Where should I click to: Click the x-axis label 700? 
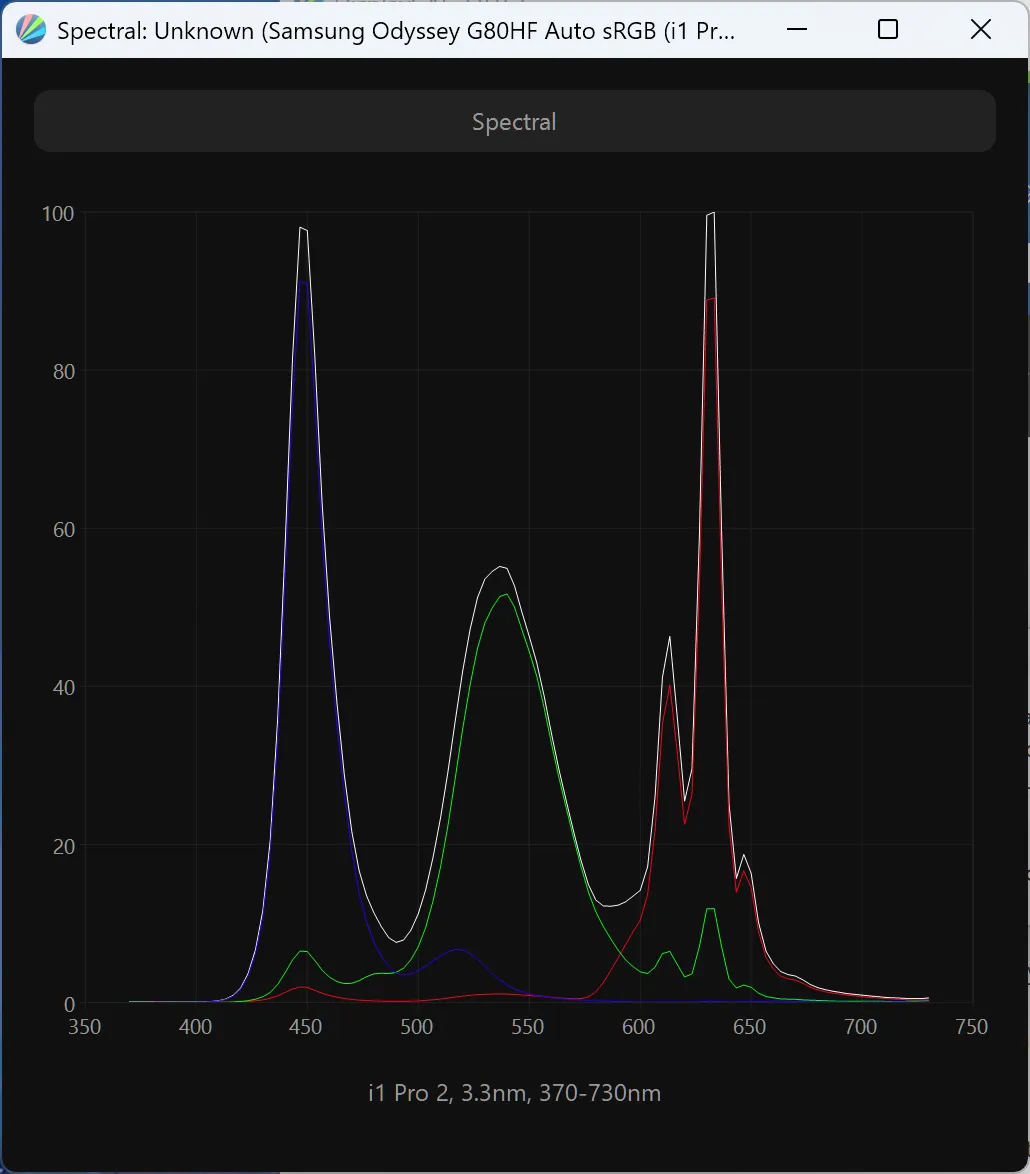click(x=860, y=1027)
